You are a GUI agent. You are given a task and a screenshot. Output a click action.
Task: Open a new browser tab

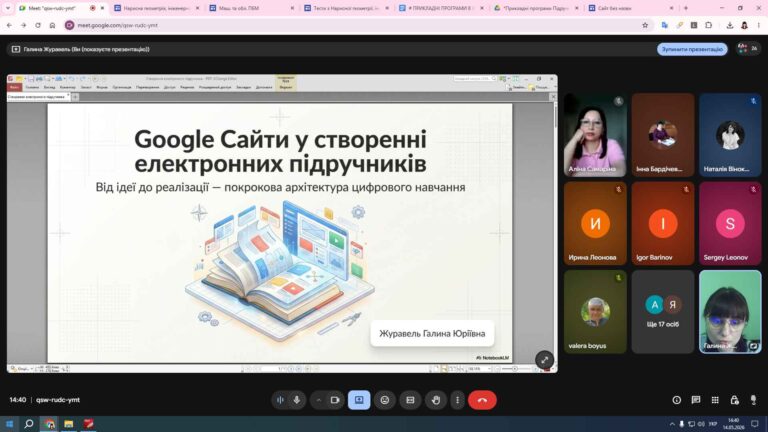coord(686,8)
